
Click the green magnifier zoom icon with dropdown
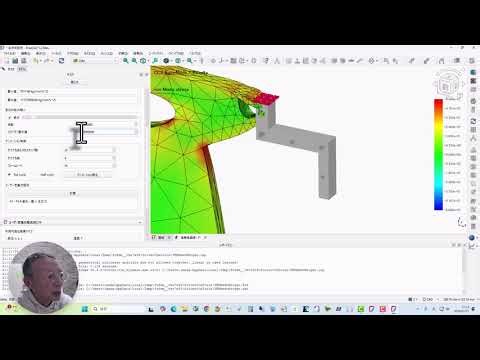(190, 61)
